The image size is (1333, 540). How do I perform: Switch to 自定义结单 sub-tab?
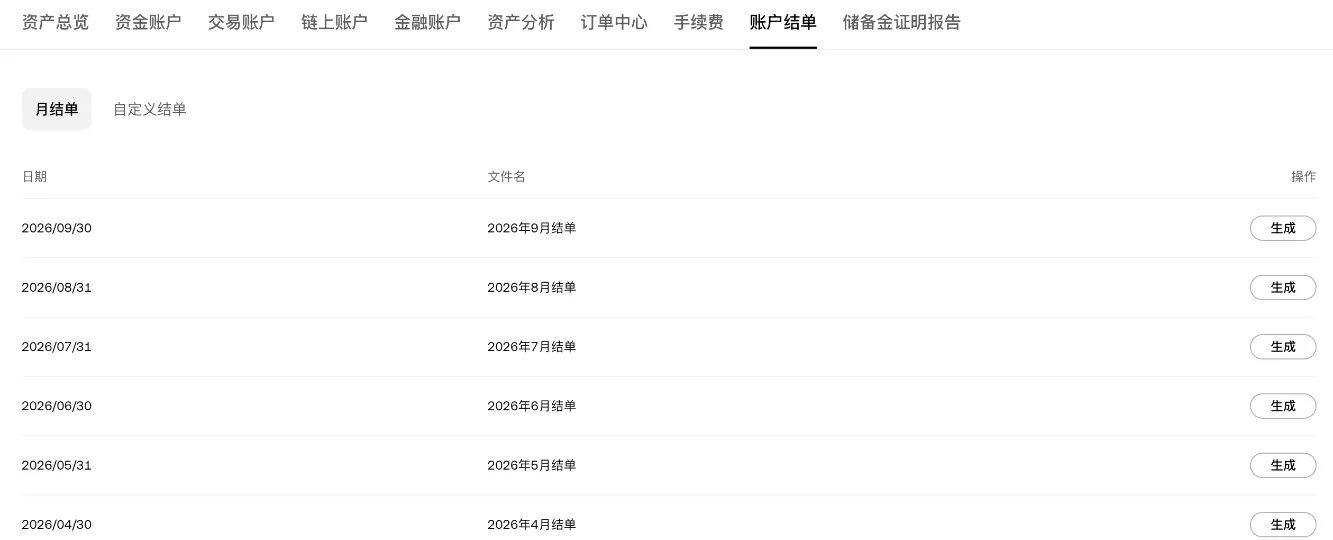coord(150,109)
